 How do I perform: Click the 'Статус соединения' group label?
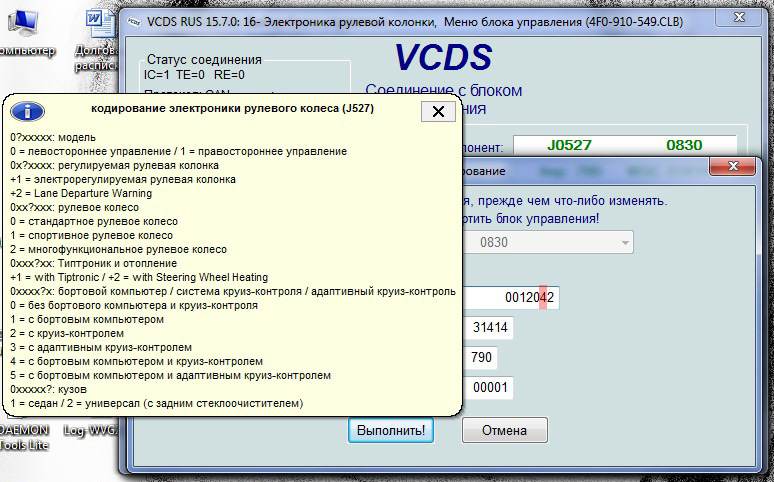coord(204,59)
